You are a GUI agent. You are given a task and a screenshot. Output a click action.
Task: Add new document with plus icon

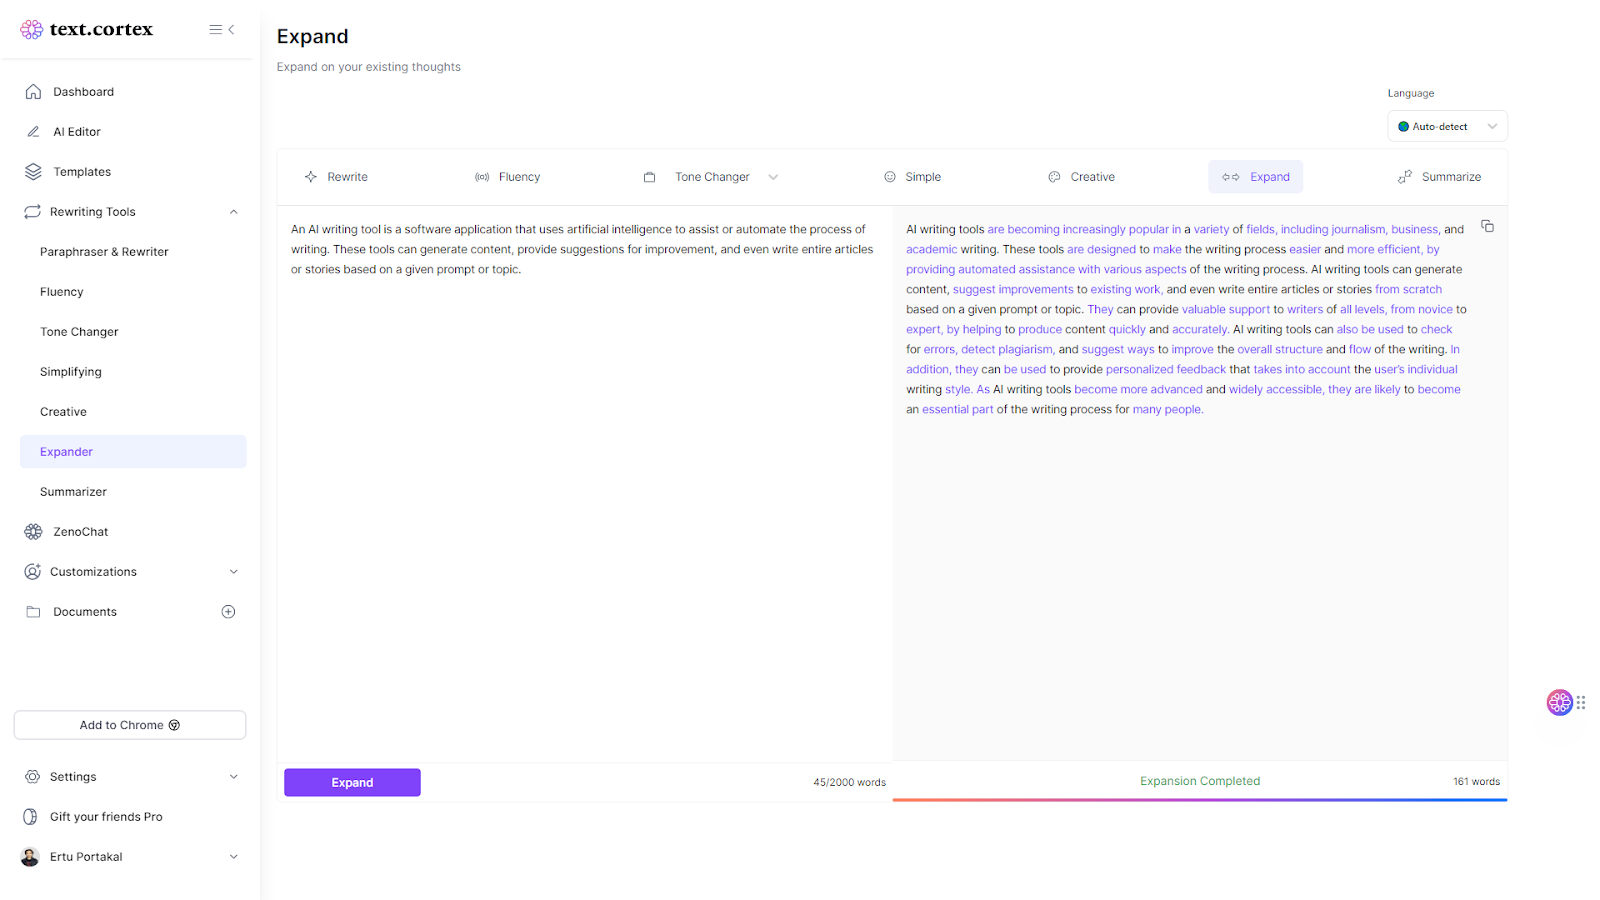(x=228, y=612)
